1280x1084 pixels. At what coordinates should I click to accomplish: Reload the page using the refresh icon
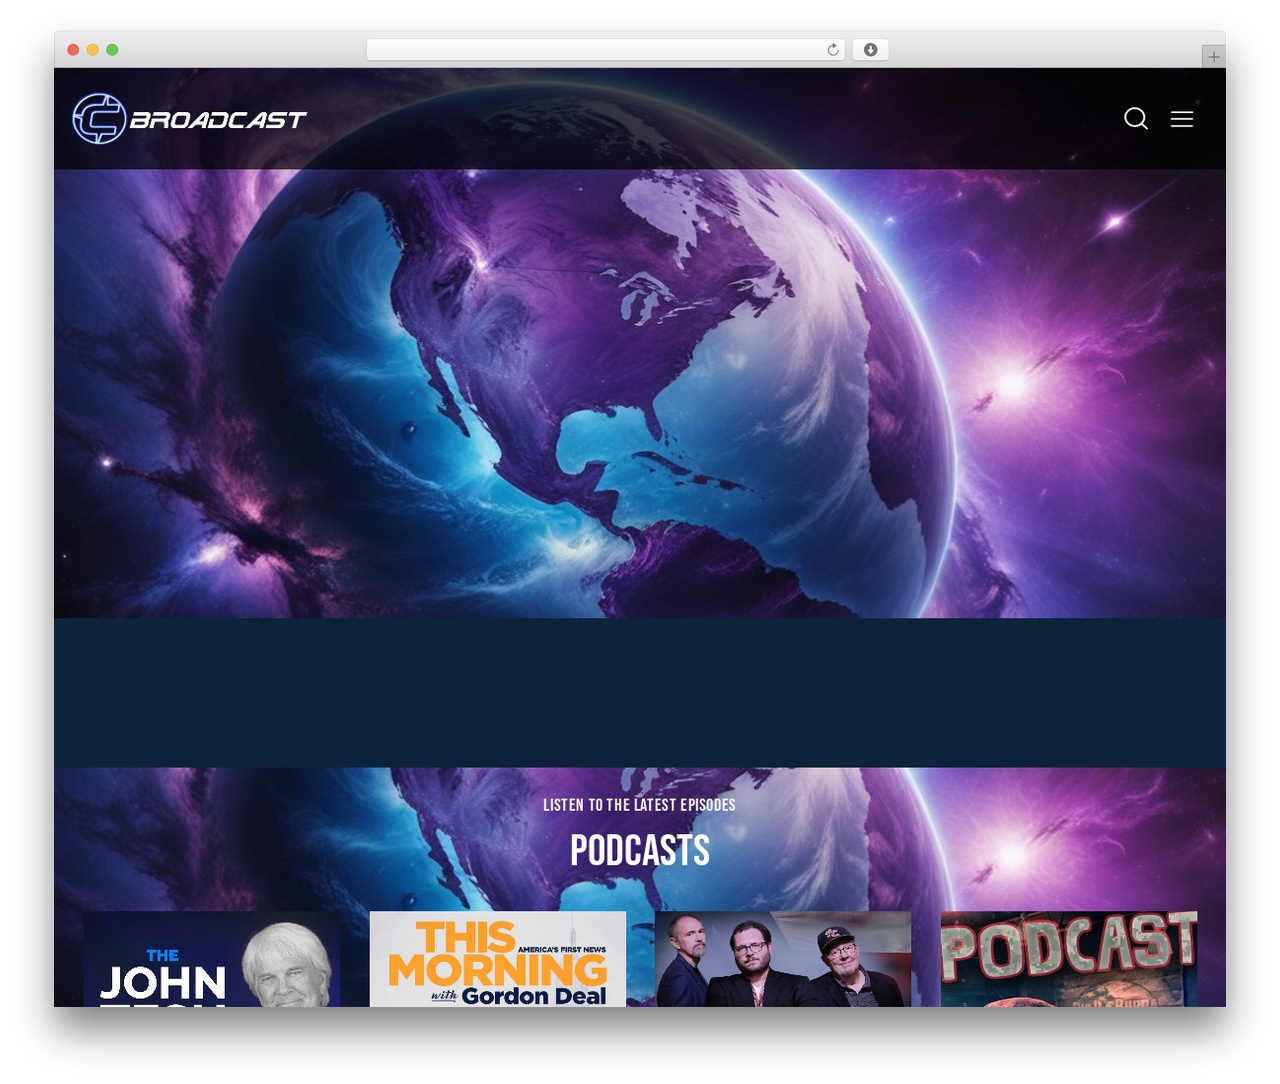(832, 50)
